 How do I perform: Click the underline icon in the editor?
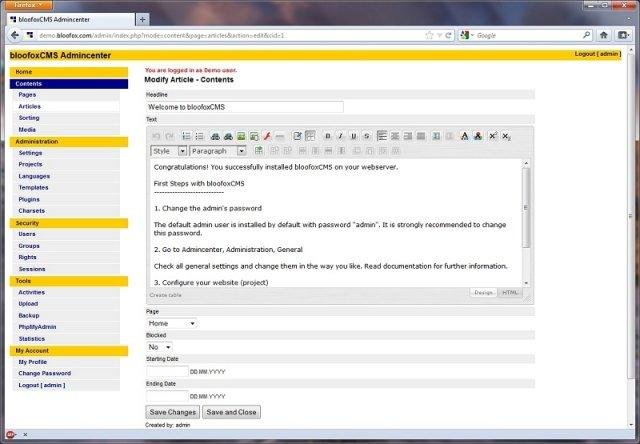coord(353,136)
